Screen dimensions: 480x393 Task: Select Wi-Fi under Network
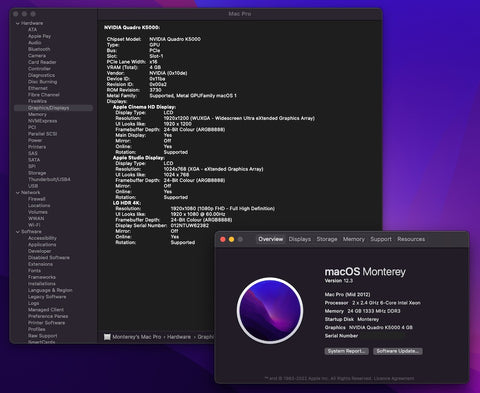tap(34, 225)
